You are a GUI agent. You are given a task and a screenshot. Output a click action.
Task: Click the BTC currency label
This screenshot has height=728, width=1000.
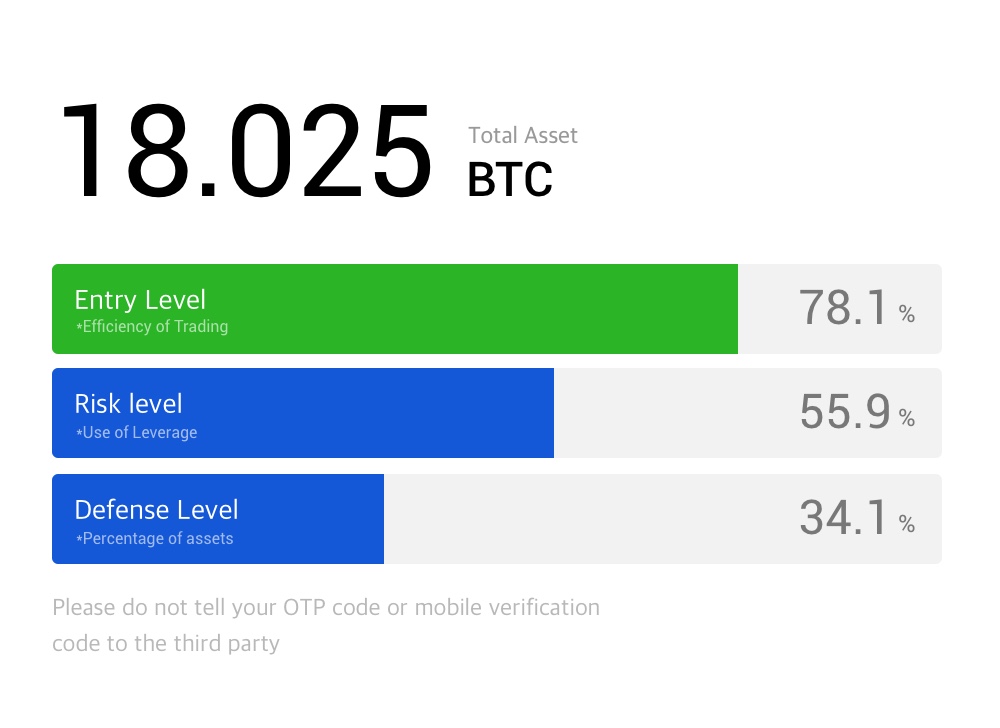tap(510, 179)
